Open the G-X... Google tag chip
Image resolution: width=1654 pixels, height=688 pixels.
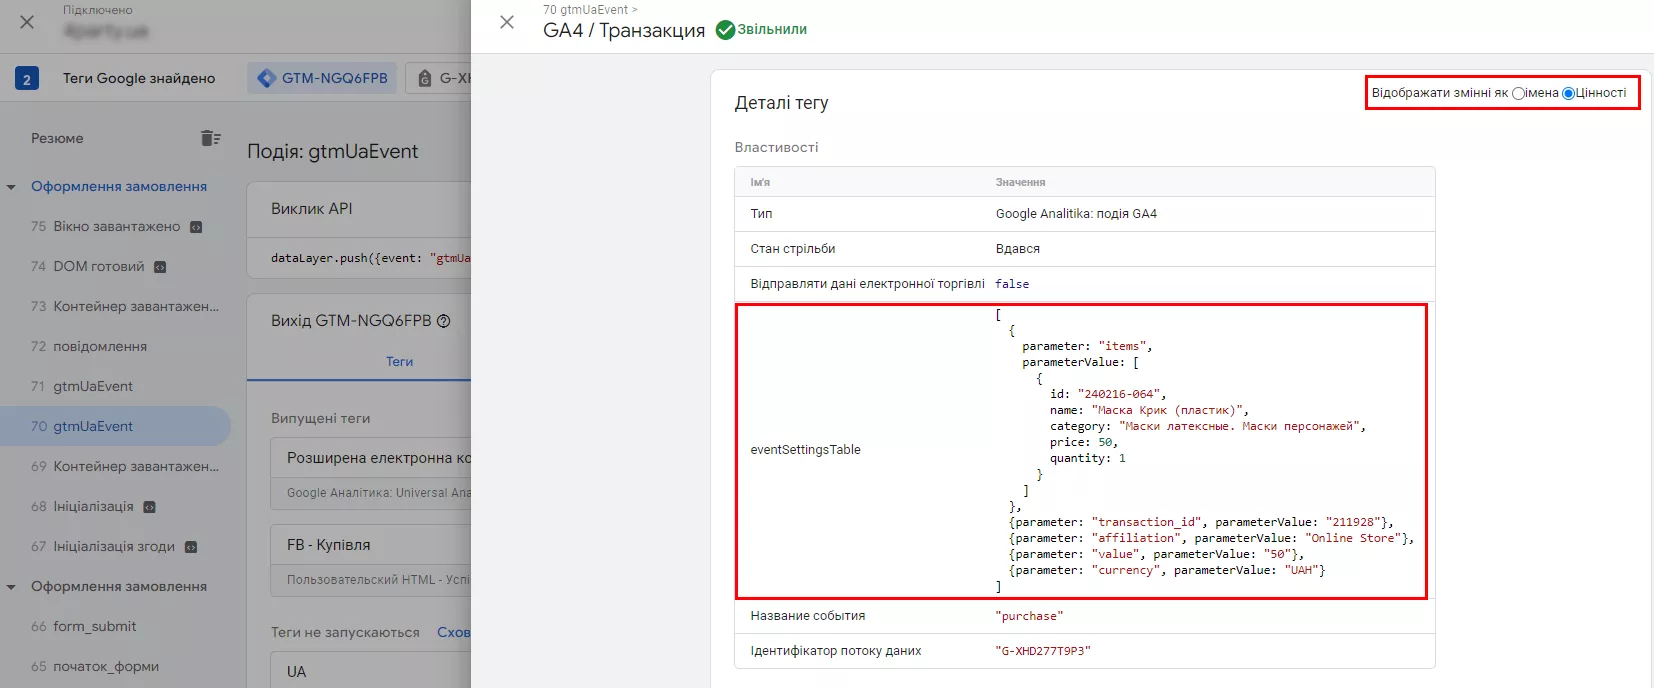click(x=440, y=78)
